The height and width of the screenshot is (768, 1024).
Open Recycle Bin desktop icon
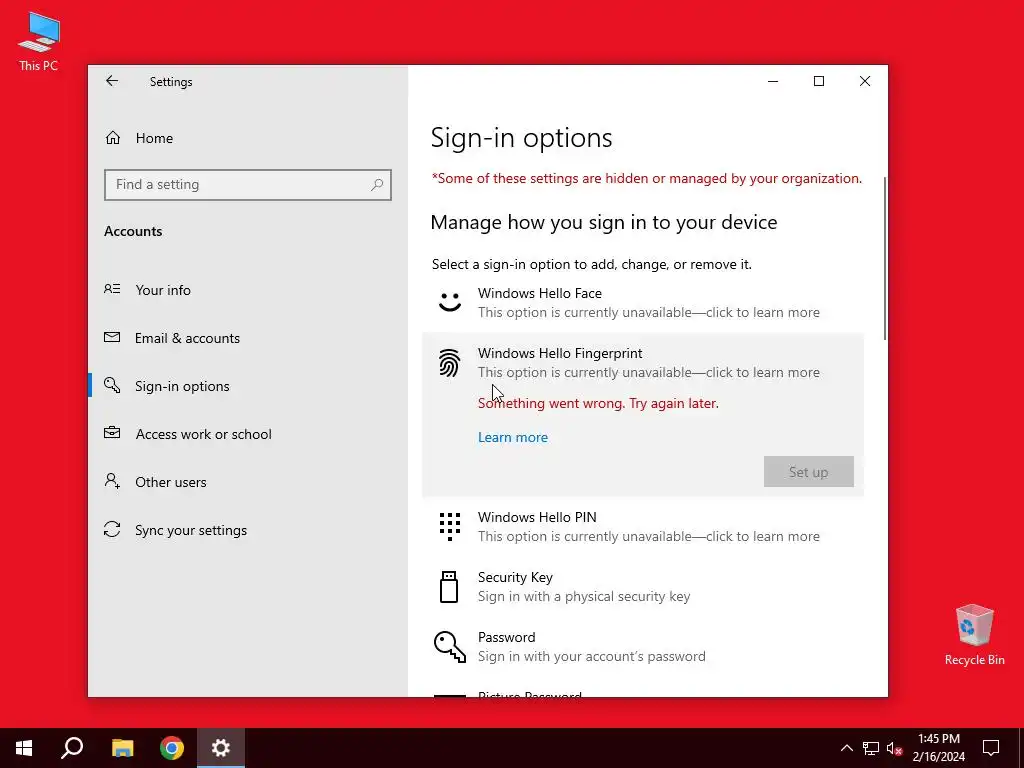[x=974, y=635]
